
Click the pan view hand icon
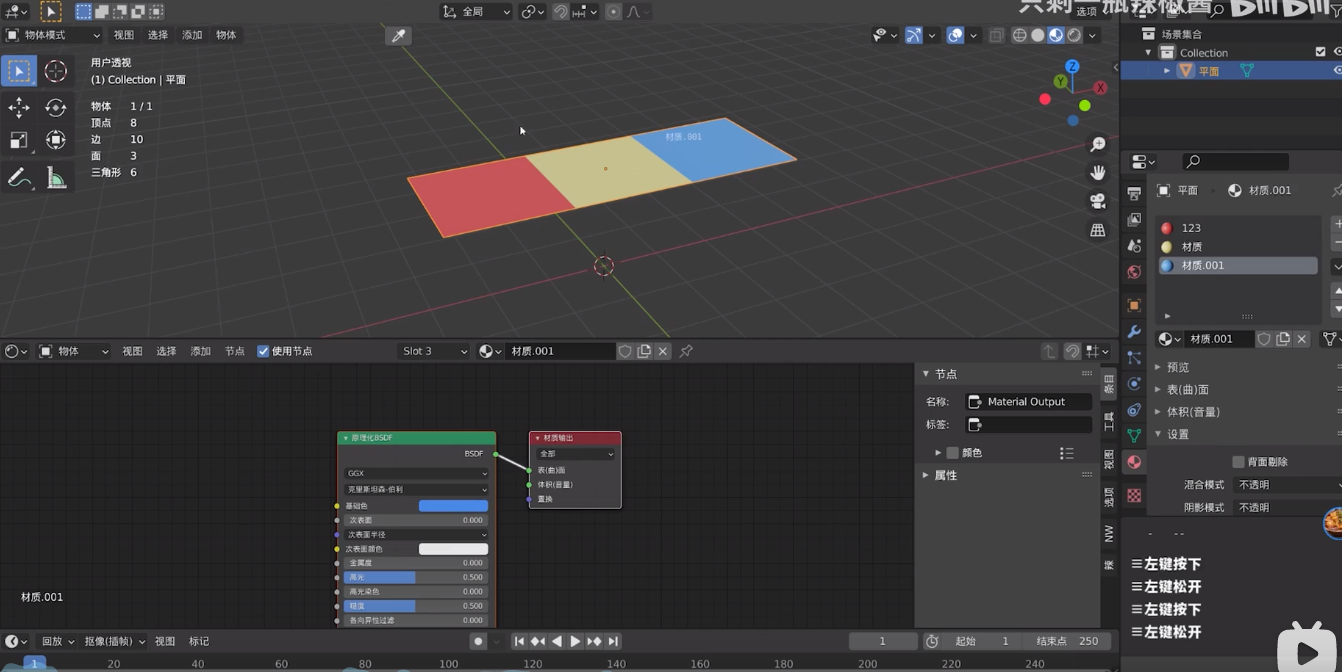1098,173
